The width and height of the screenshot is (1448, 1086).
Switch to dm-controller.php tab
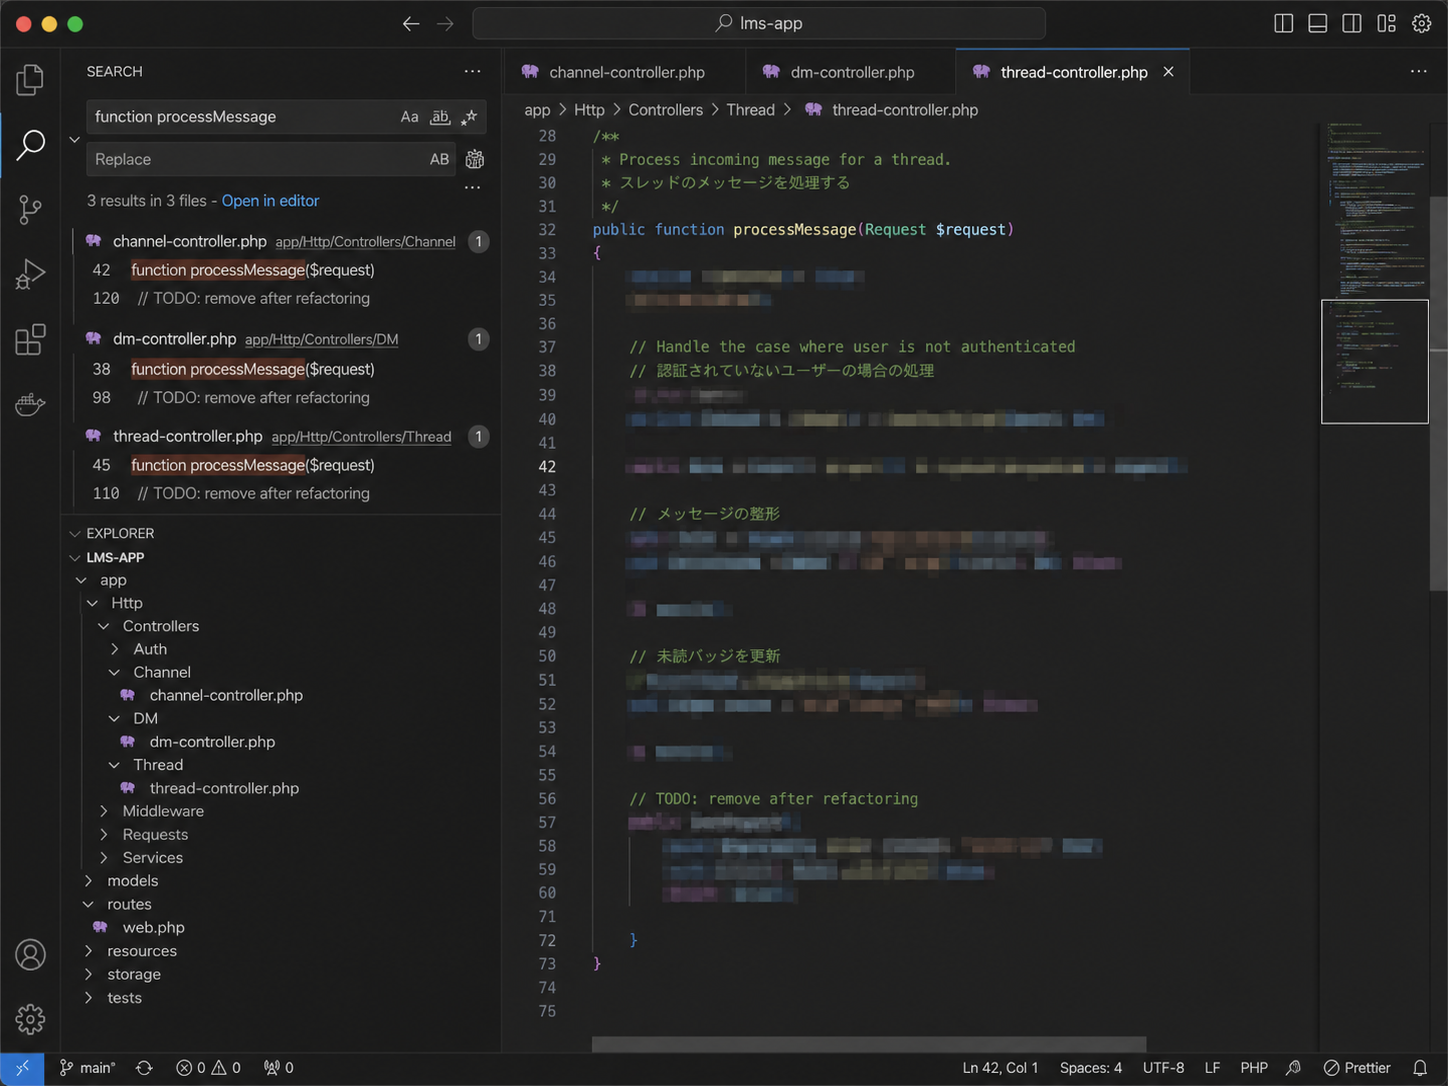point(851,72)
